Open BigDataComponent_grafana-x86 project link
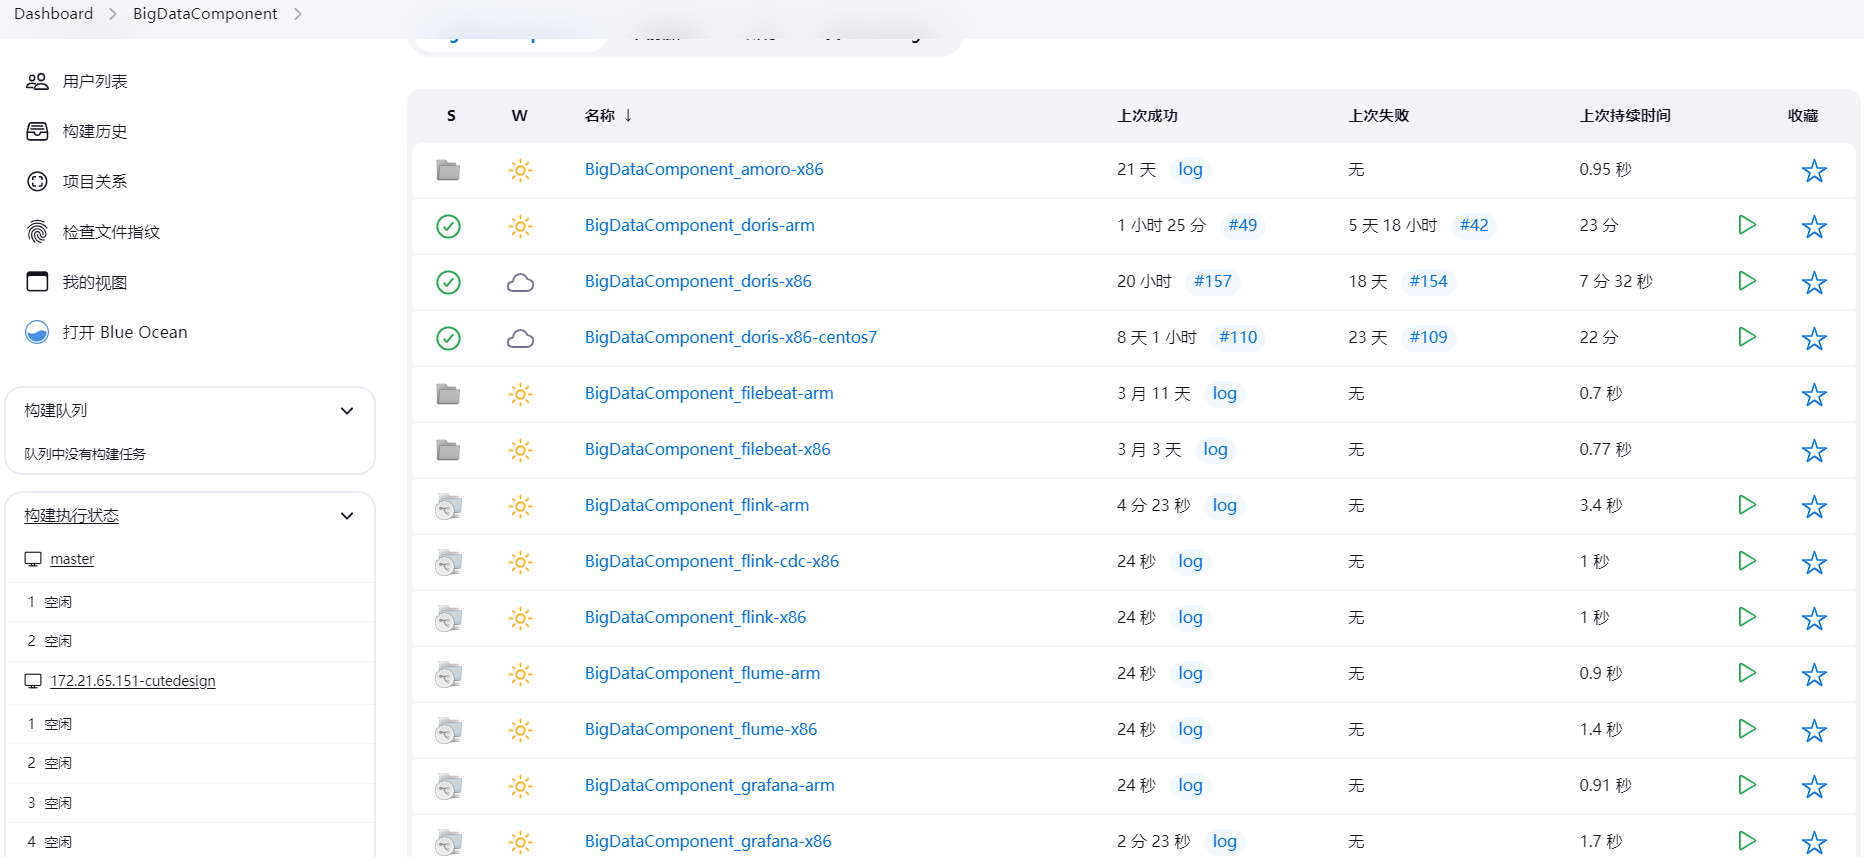Viewport: 1864px width, 857px height. tap(708, 842)
